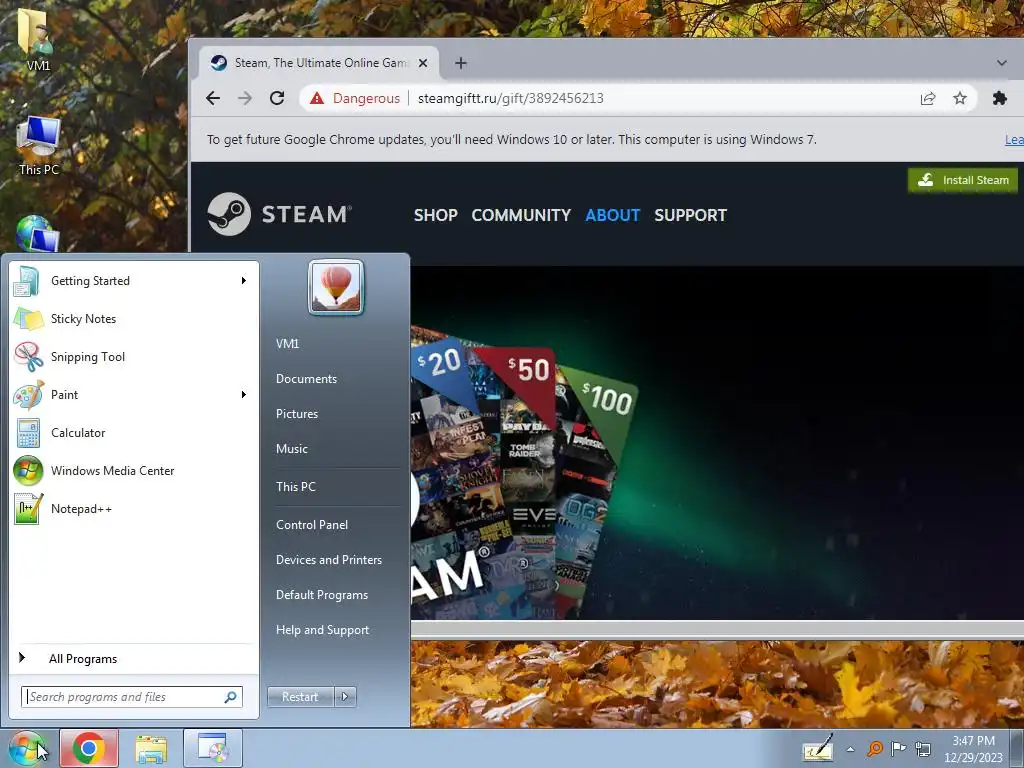1024x768 pixels.
Task: Open the SUPPORT page
Action: pyautogui.click(x=690, y=215)
